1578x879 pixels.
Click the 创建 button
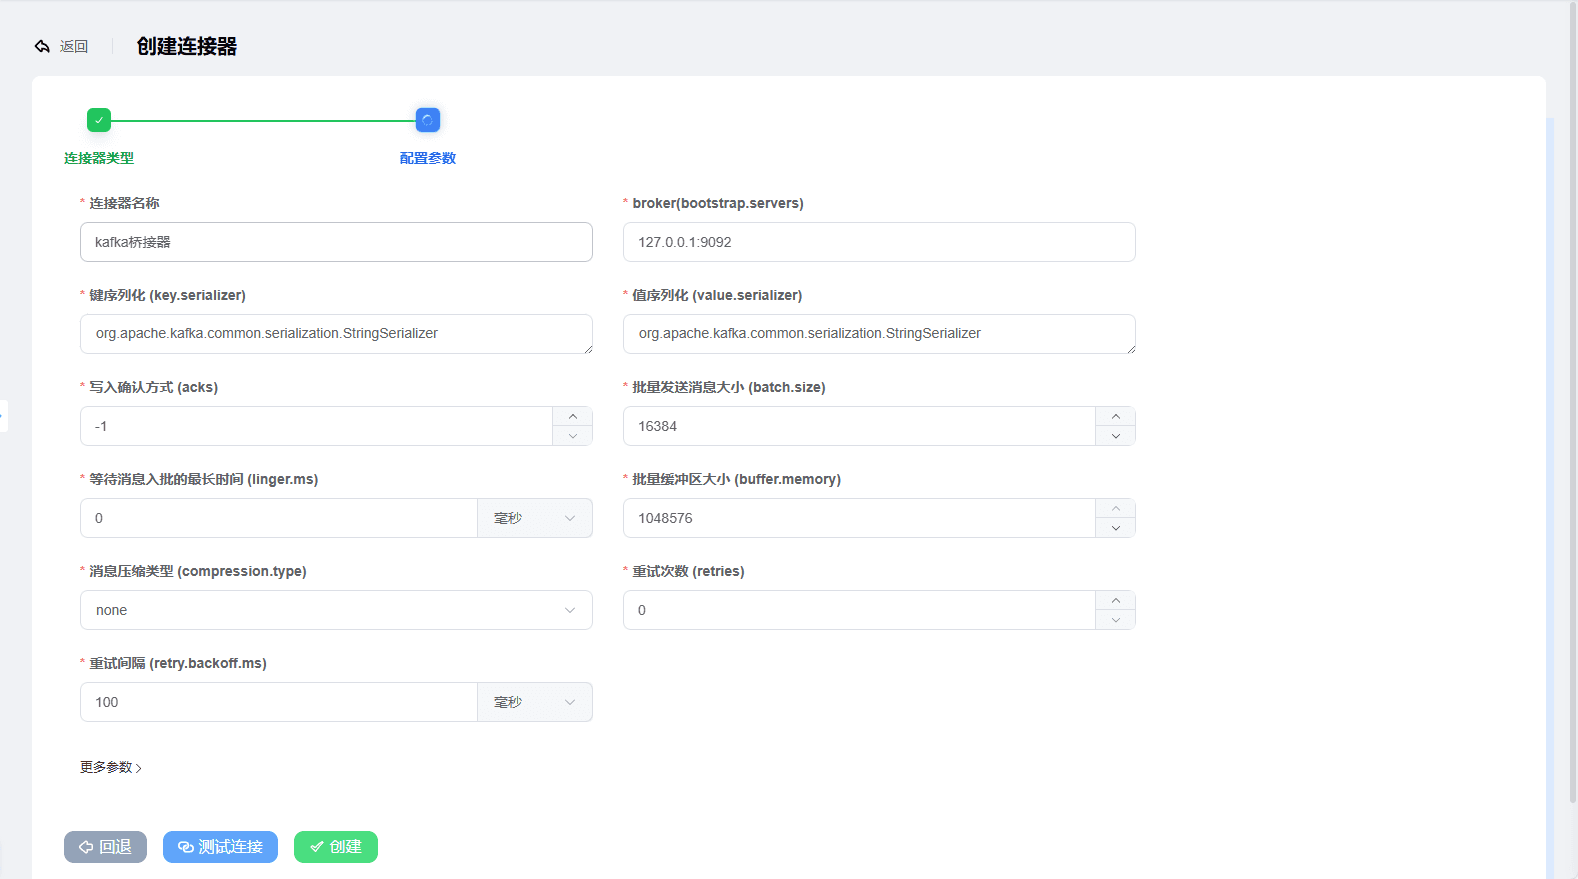pyautogui.click(x=336, y=847)
